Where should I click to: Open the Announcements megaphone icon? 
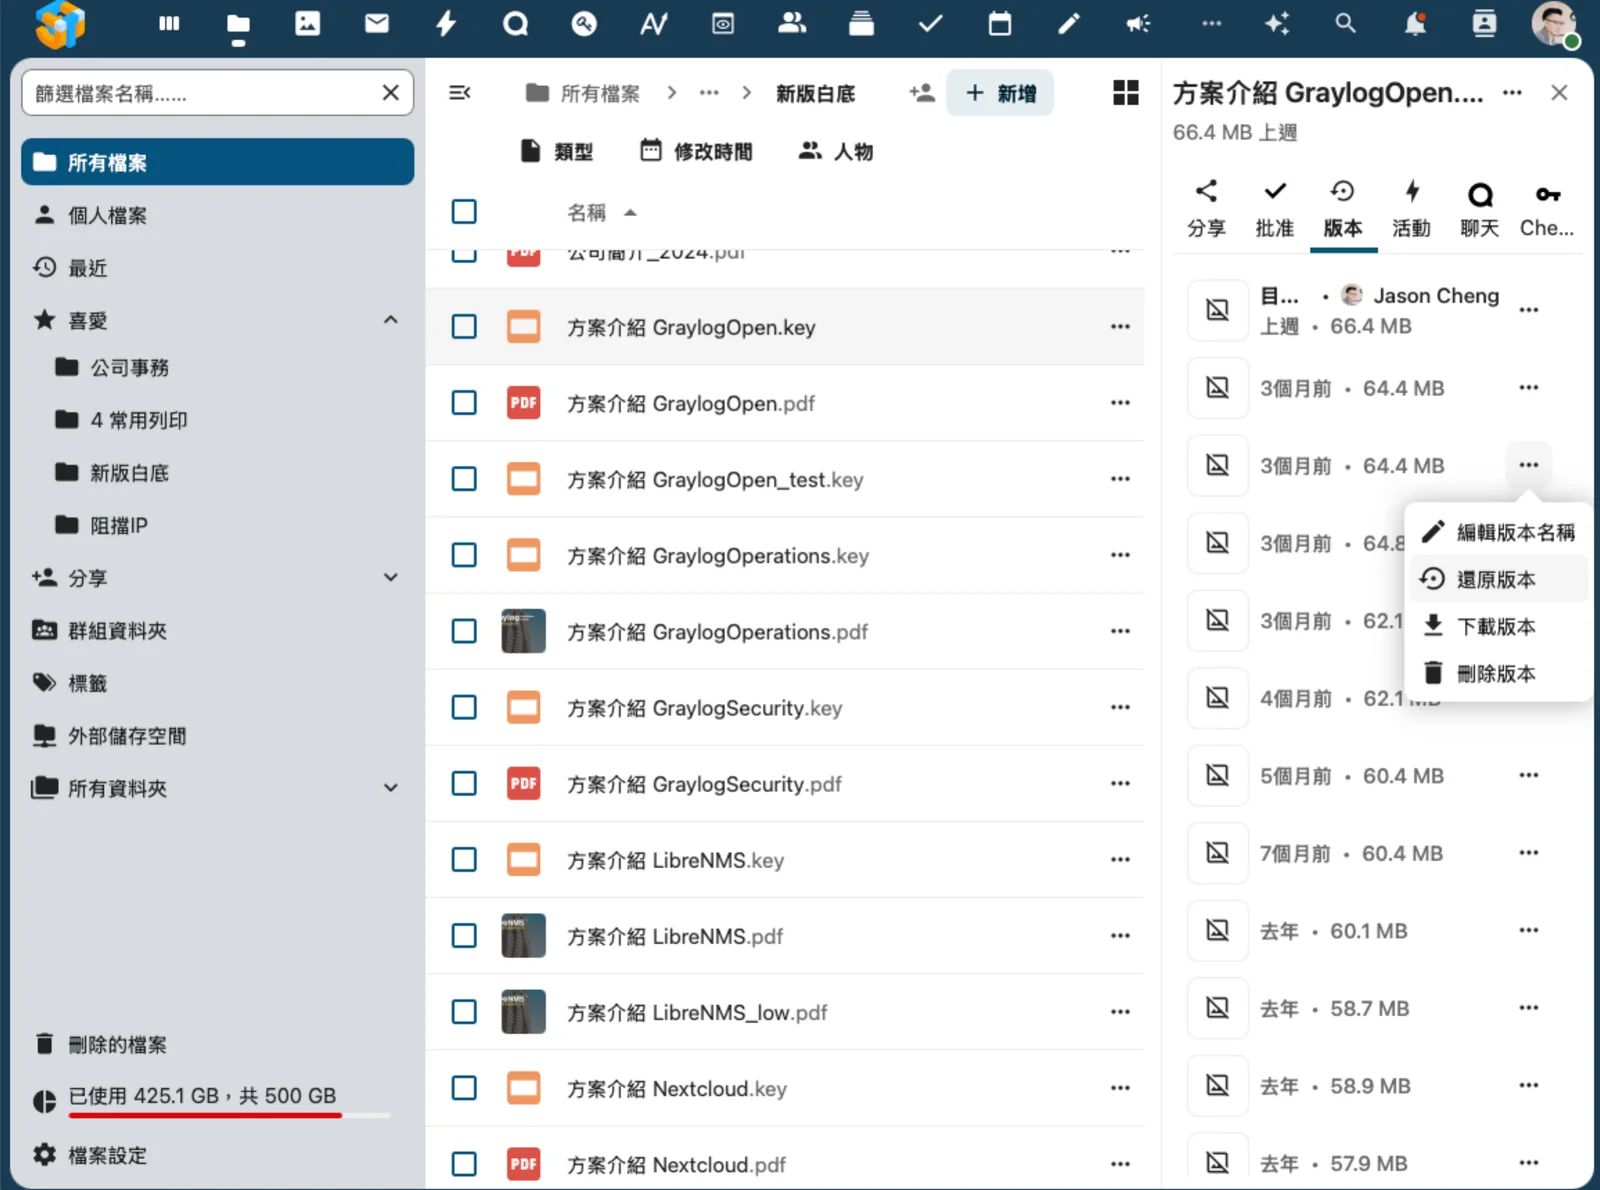pos(1138,24)
